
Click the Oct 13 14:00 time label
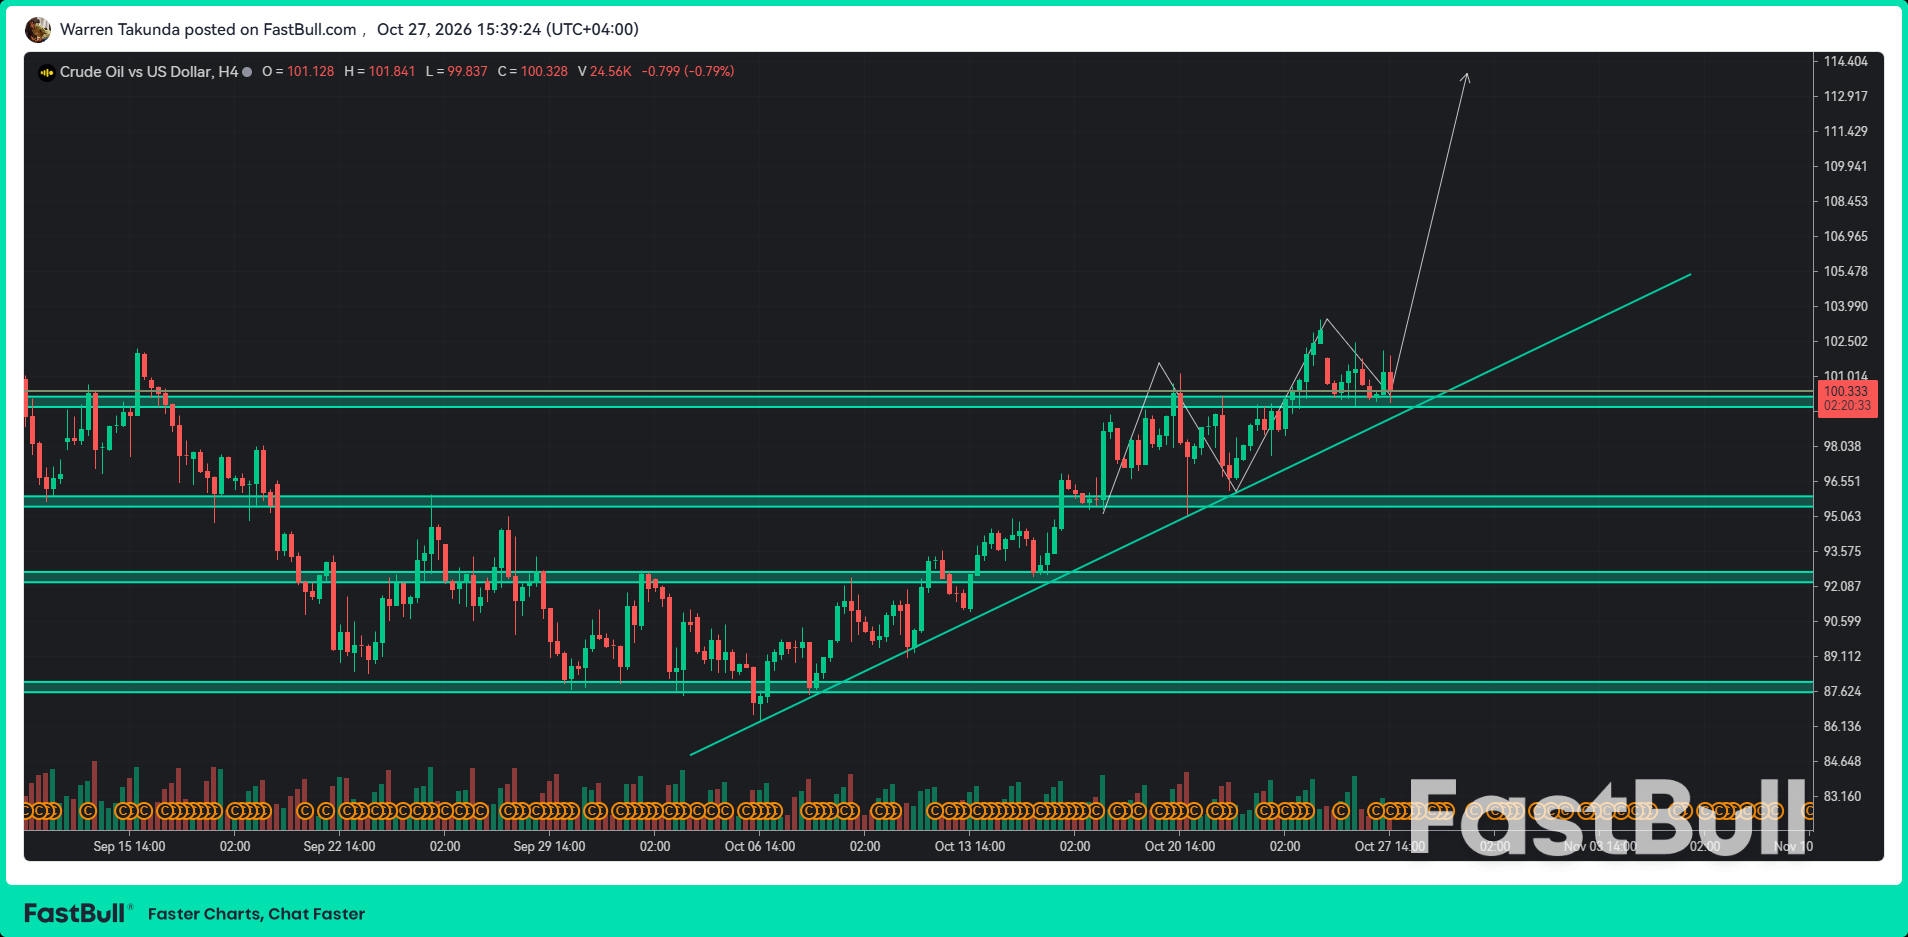coord(970,847)
